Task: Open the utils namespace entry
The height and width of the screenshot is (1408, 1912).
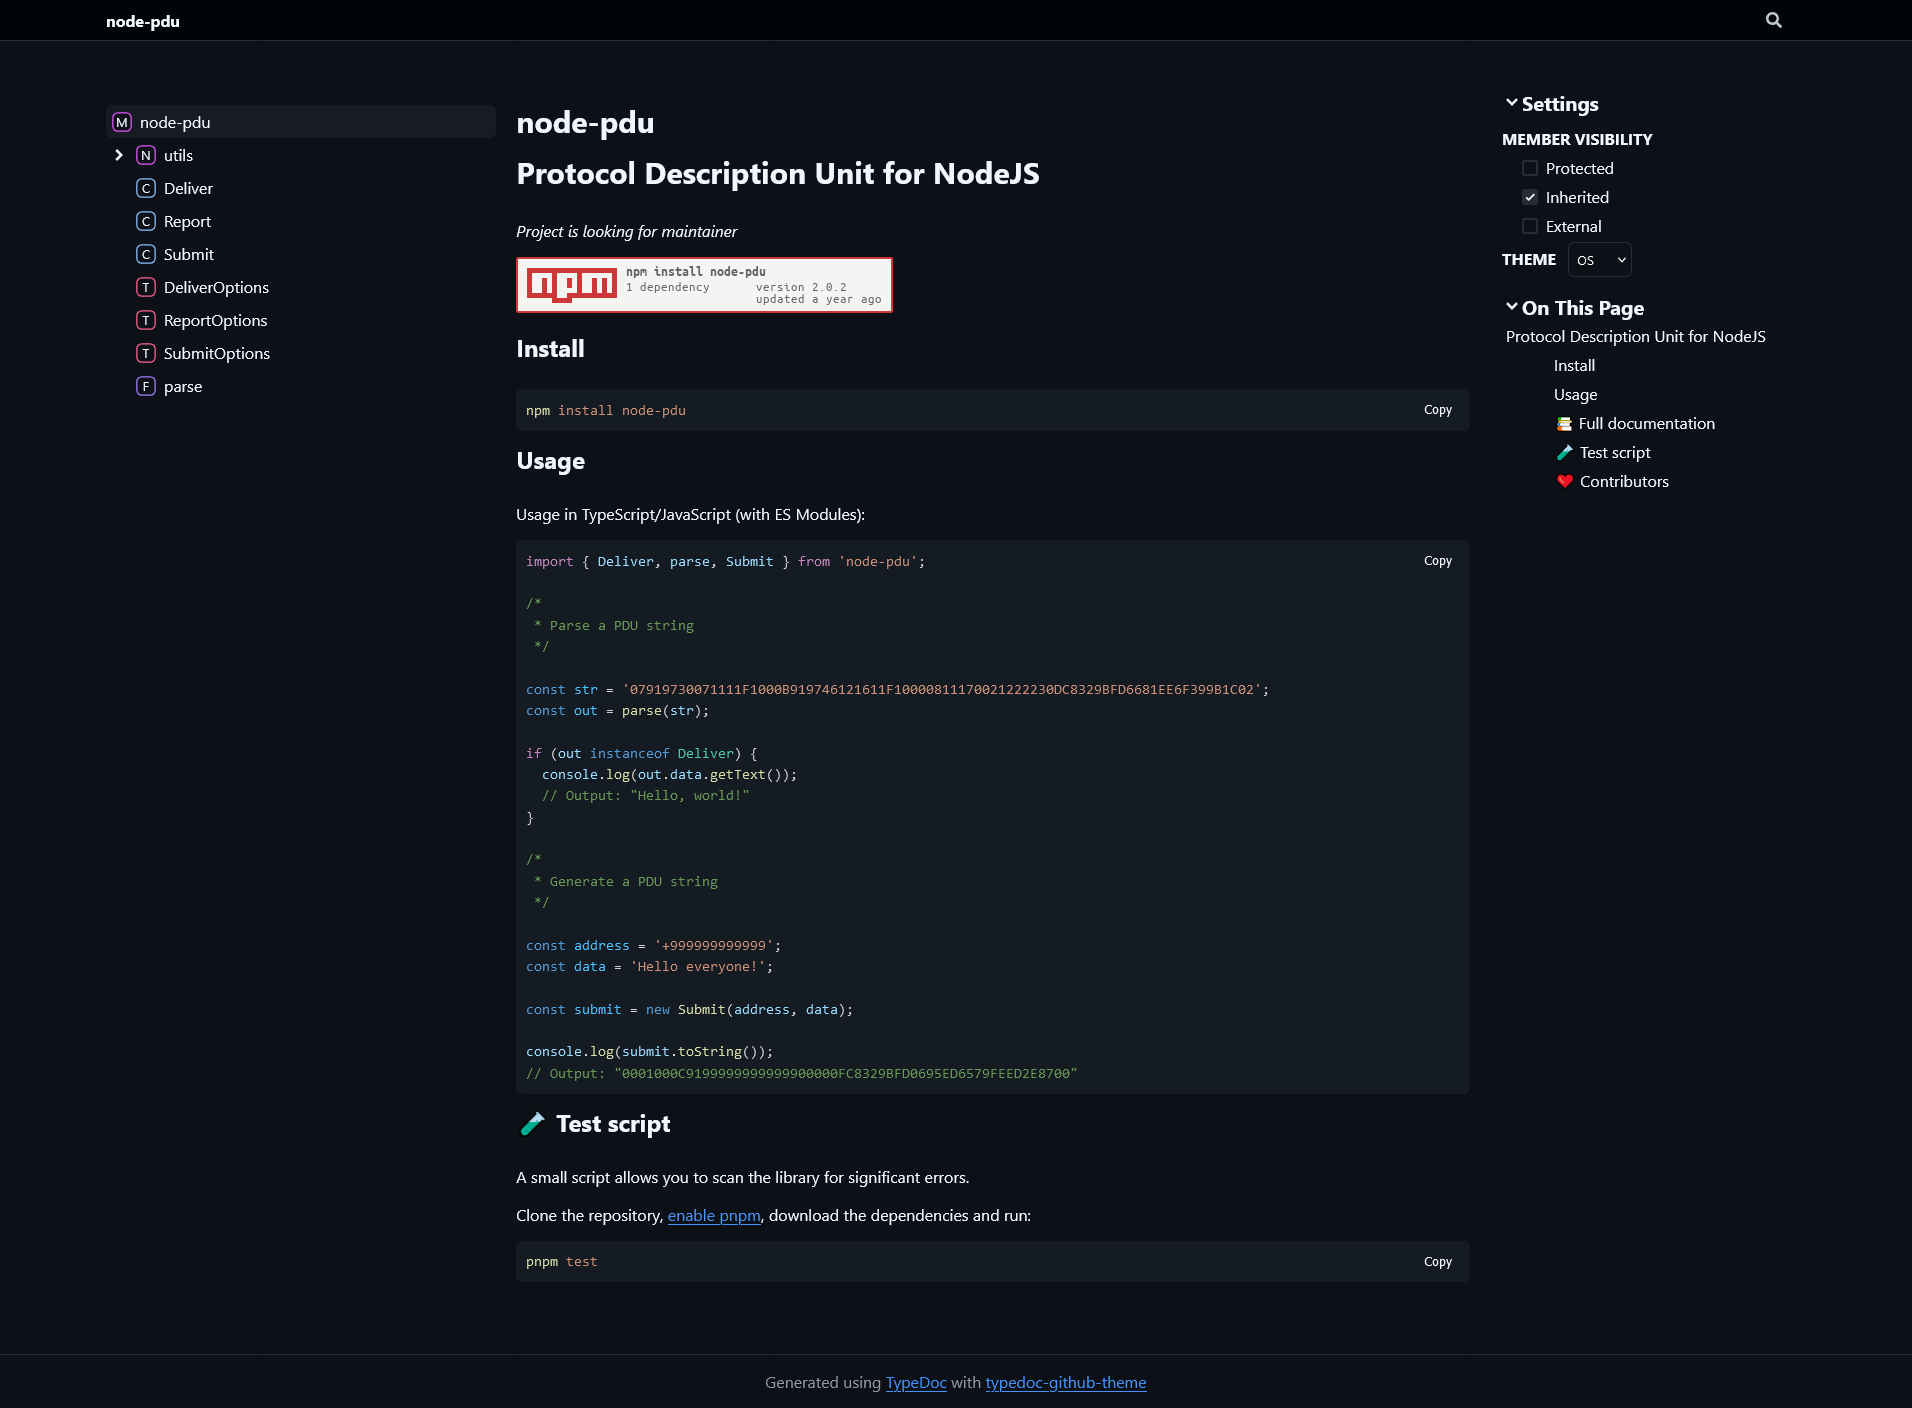Action: click(x=178, y=155)
